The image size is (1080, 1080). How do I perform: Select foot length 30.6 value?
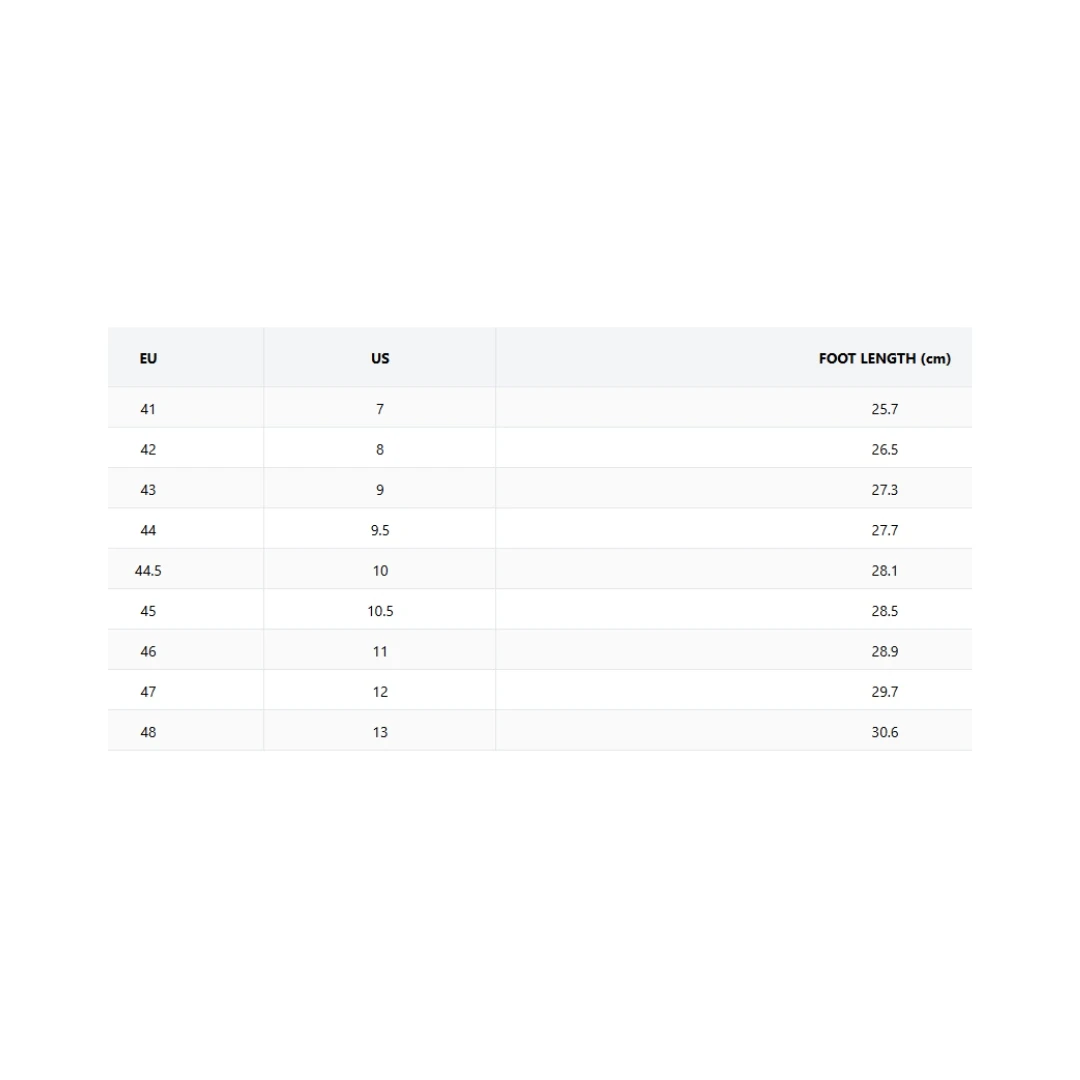click(x=884, y=732)
